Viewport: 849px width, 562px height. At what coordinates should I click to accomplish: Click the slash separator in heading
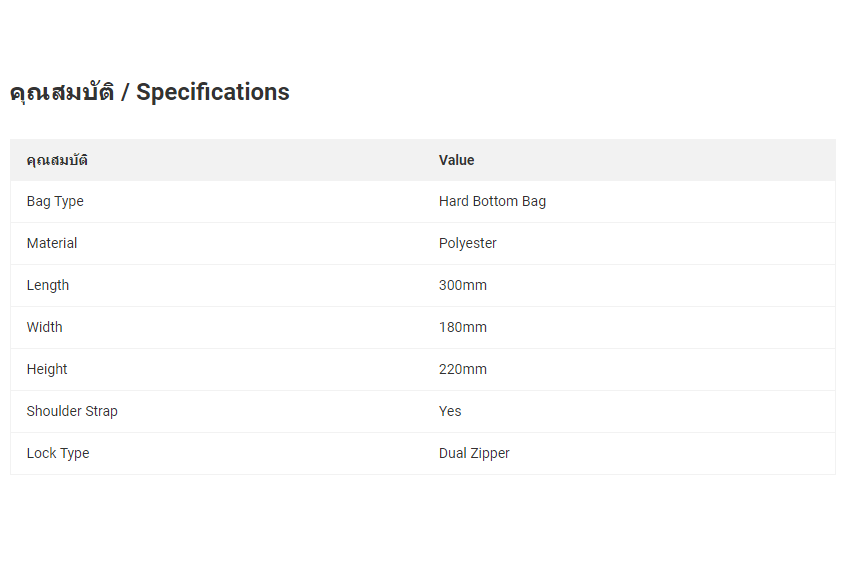point(125,92)
